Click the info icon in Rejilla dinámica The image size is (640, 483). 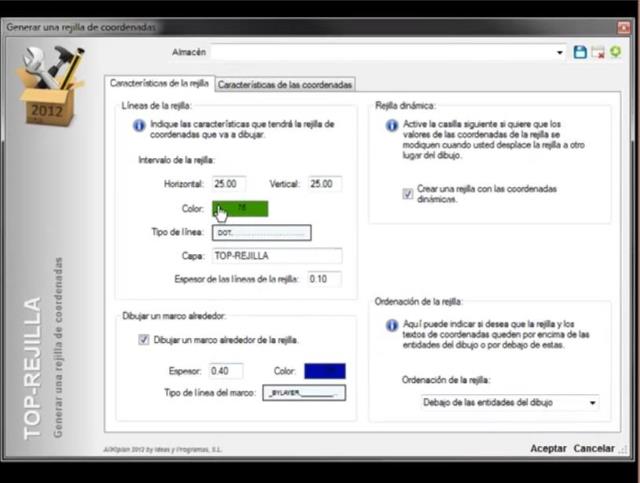point(392,125)
